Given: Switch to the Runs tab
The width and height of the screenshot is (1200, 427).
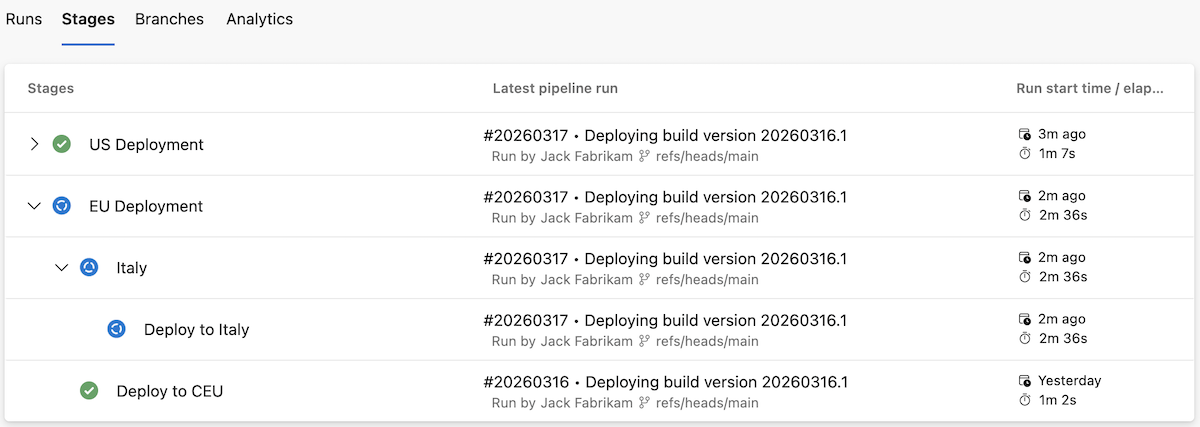Looking at the screenshot, I should [x=24, y=19].
